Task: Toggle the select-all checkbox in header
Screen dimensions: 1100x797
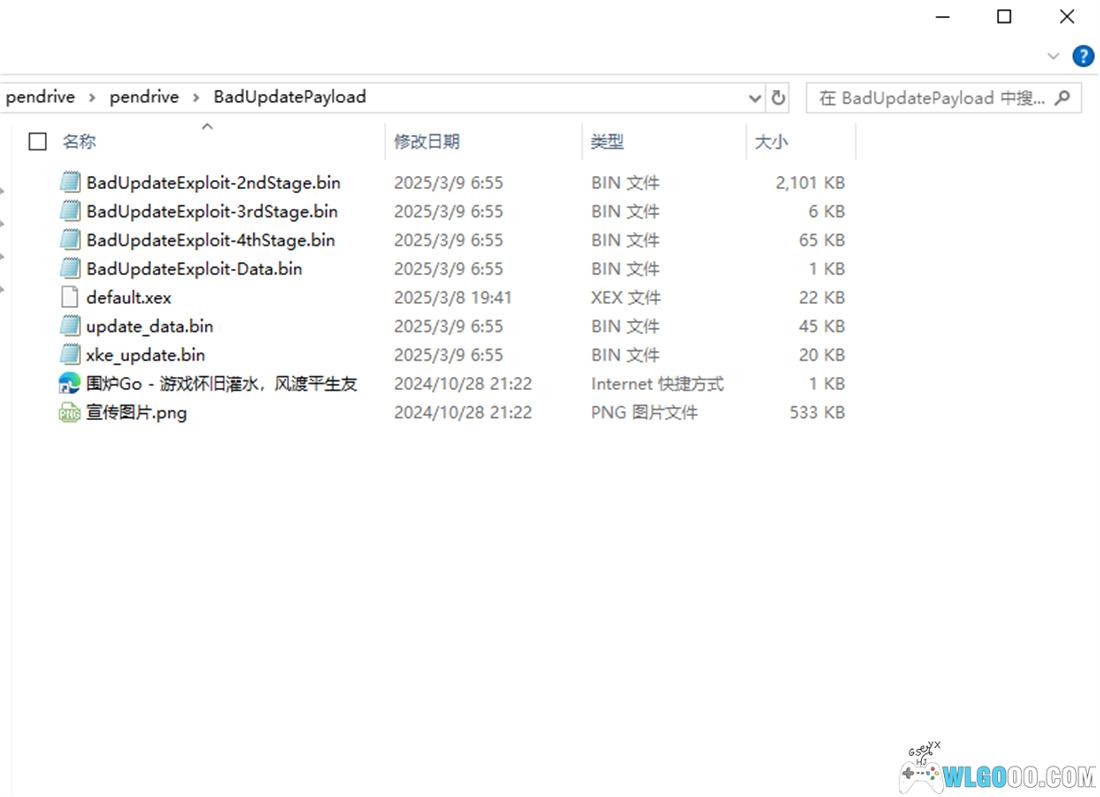Action: point(38,142)
